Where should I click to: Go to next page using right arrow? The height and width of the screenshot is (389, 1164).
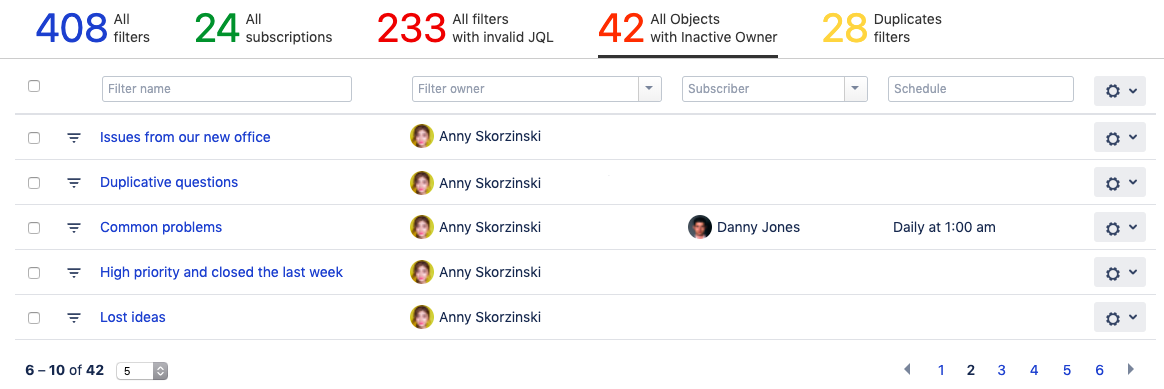pyautogui.click(x=1131, y=370)
